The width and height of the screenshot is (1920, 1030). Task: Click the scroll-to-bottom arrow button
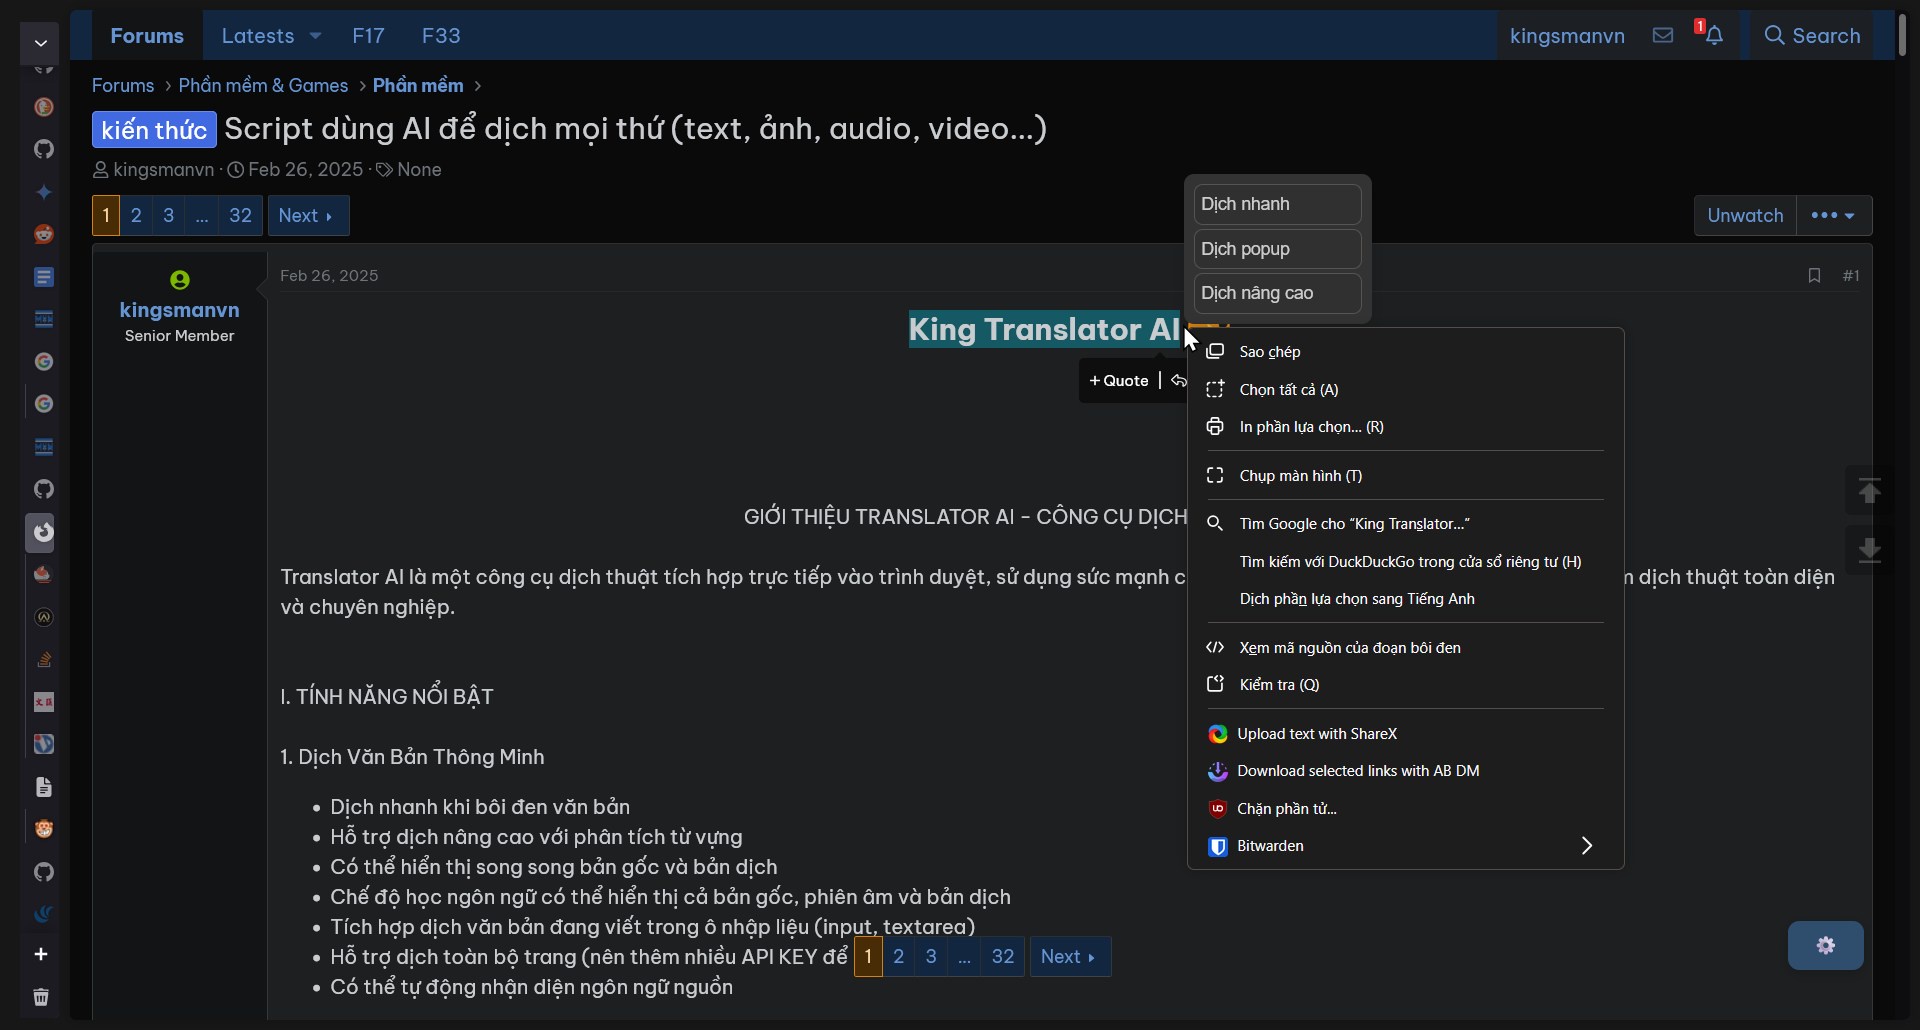(1869, 550)
